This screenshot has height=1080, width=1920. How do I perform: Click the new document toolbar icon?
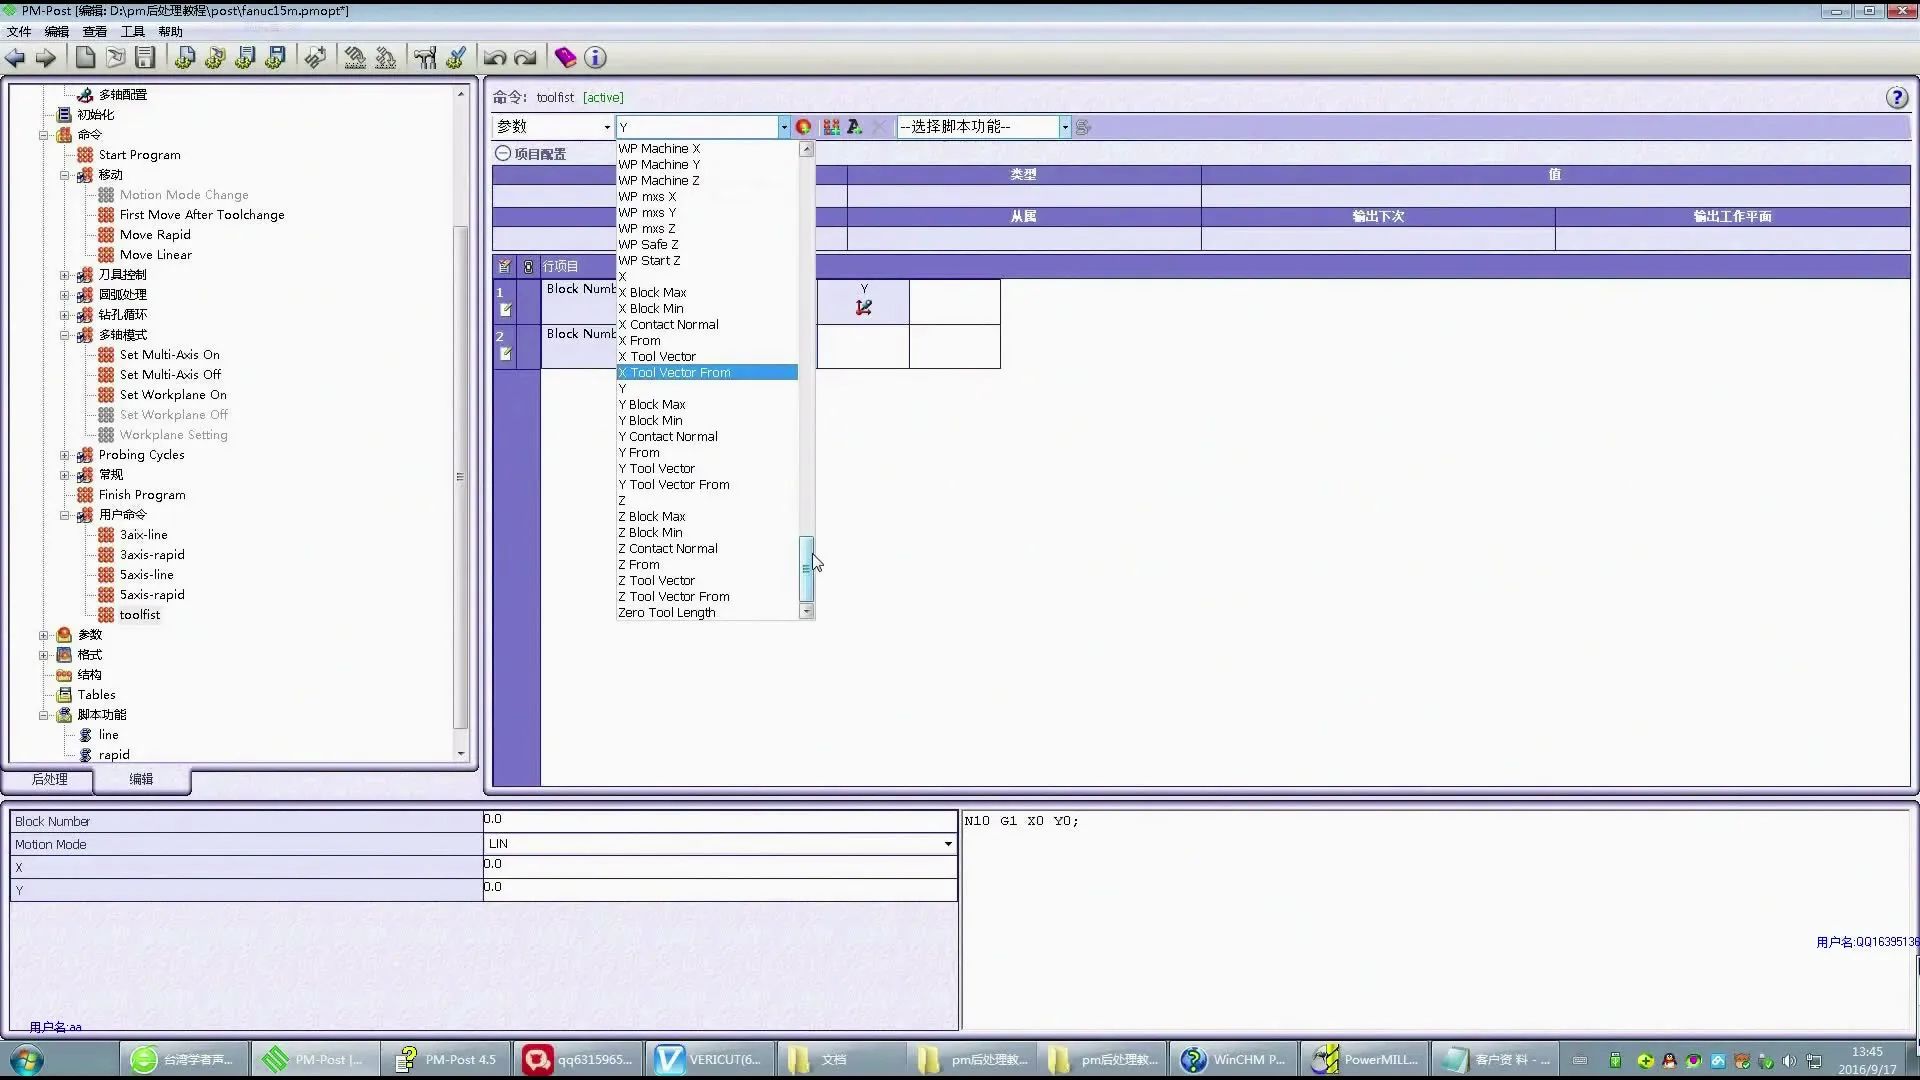pos(86,58)
